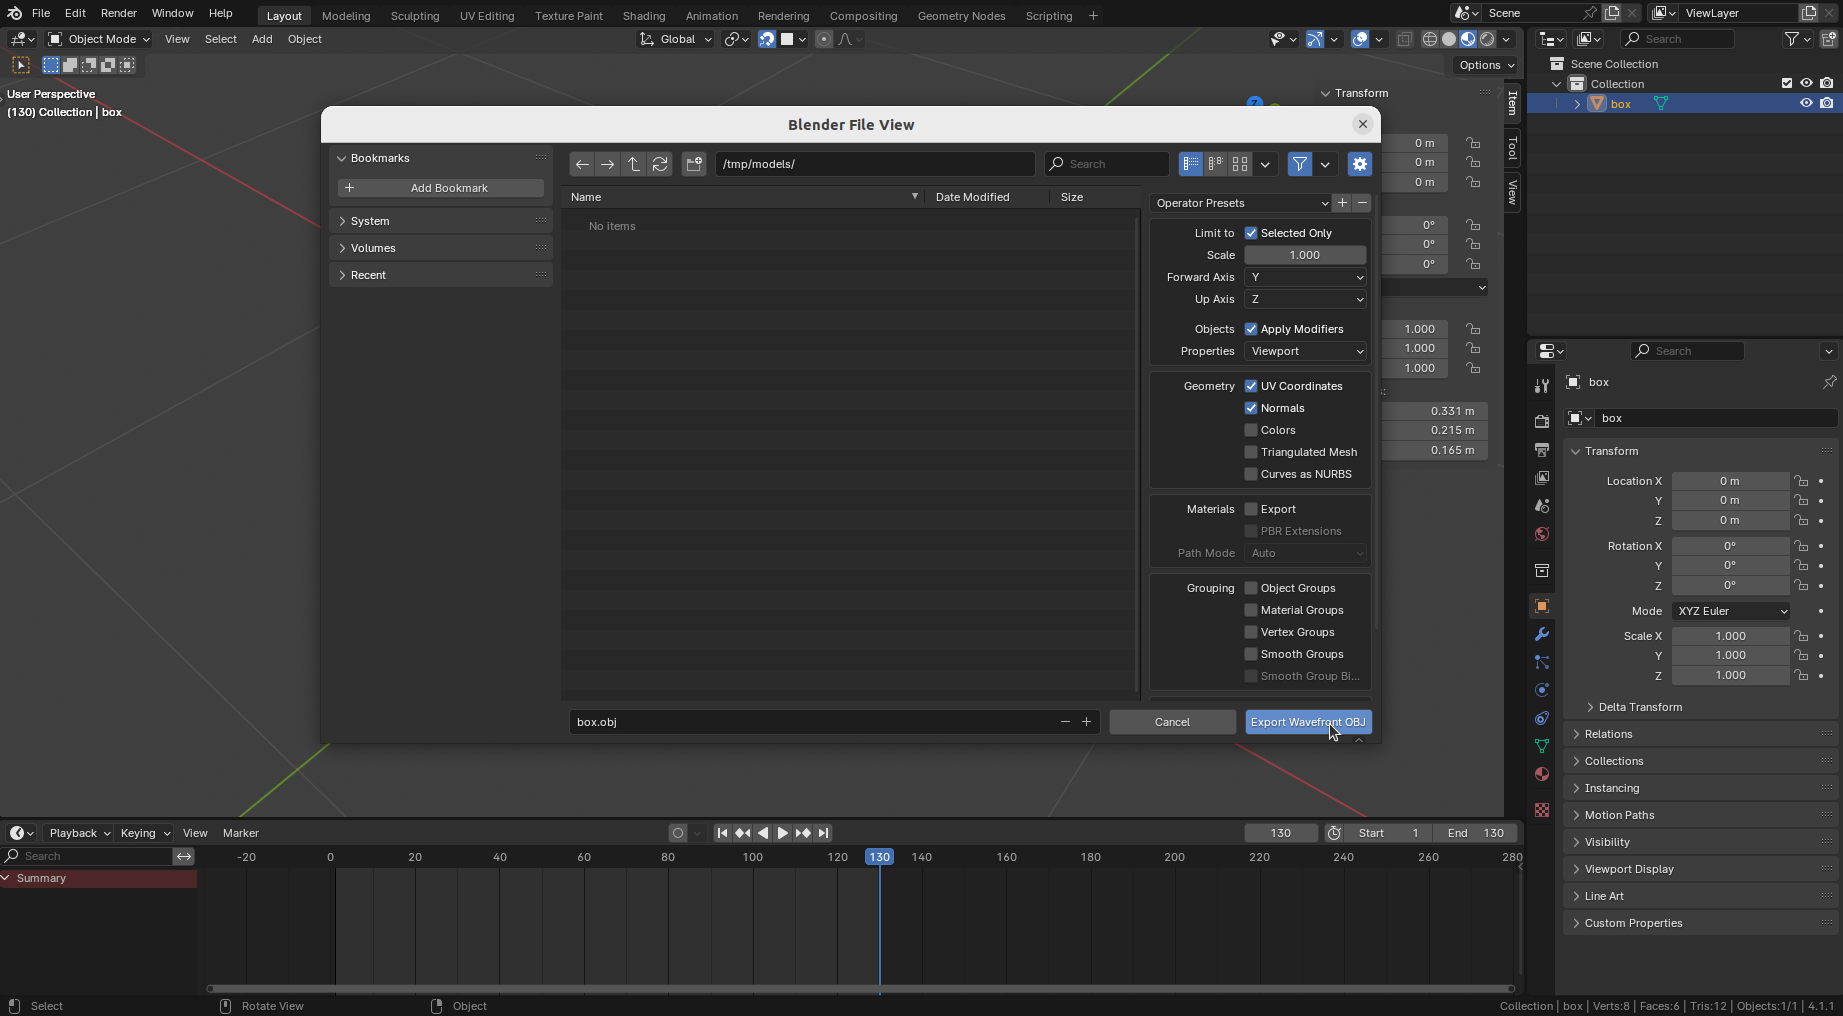Switch to vertical list display mode
The image size is (1843, 1016).
[x=1191, y=164]
